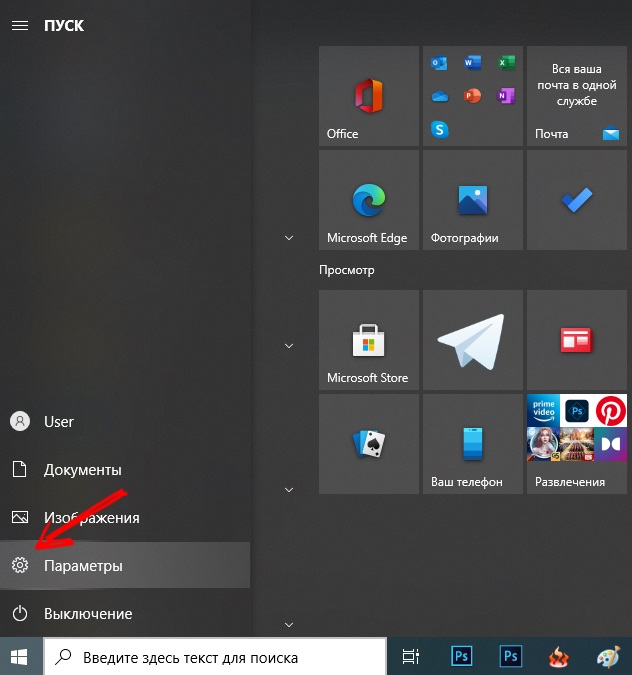Open the paint palette app on taskbar
Viewport: 632px width, 675px height.
tap(608, 657)
